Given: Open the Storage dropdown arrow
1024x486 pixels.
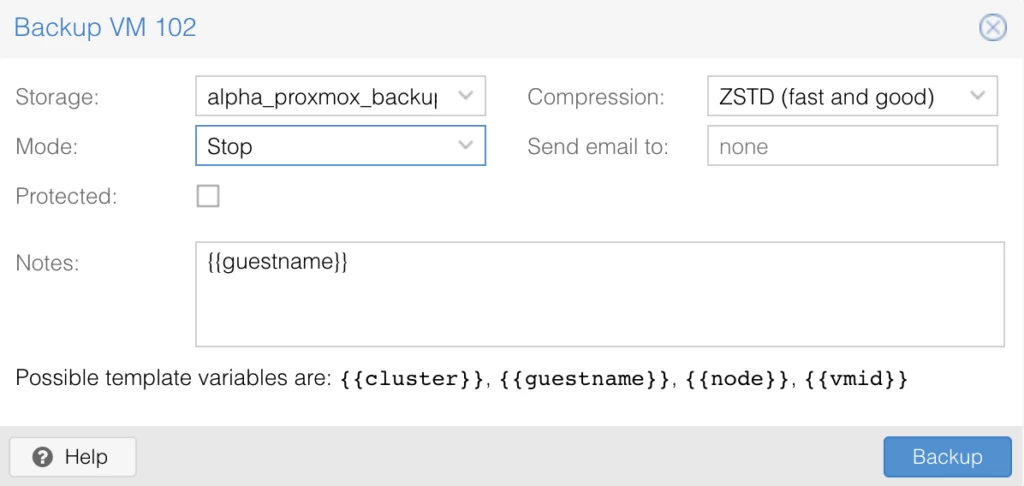Looking at the screenshot, I should click(x=465, y=97).
